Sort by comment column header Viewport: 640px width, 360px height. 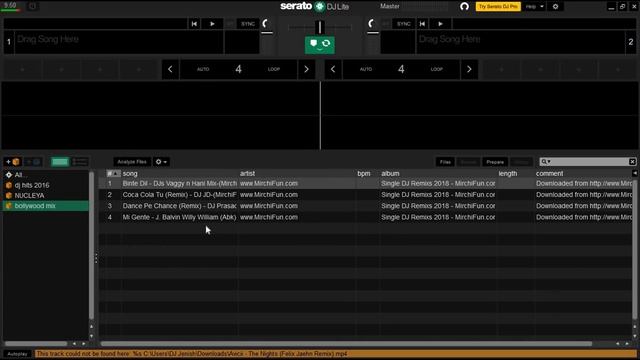point(584,173)
